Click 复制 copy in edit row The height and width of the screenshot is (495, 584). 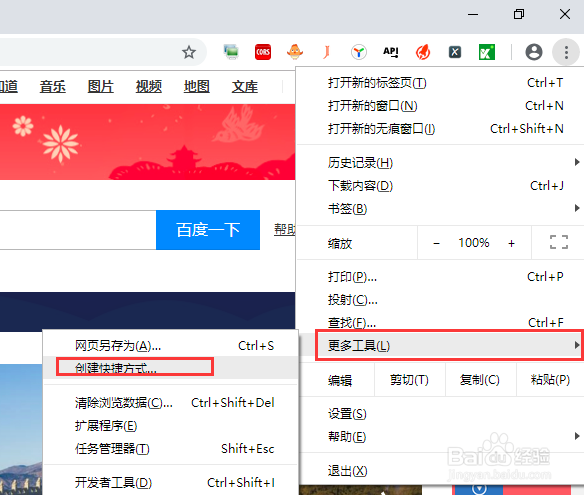(x=480, y=380)
